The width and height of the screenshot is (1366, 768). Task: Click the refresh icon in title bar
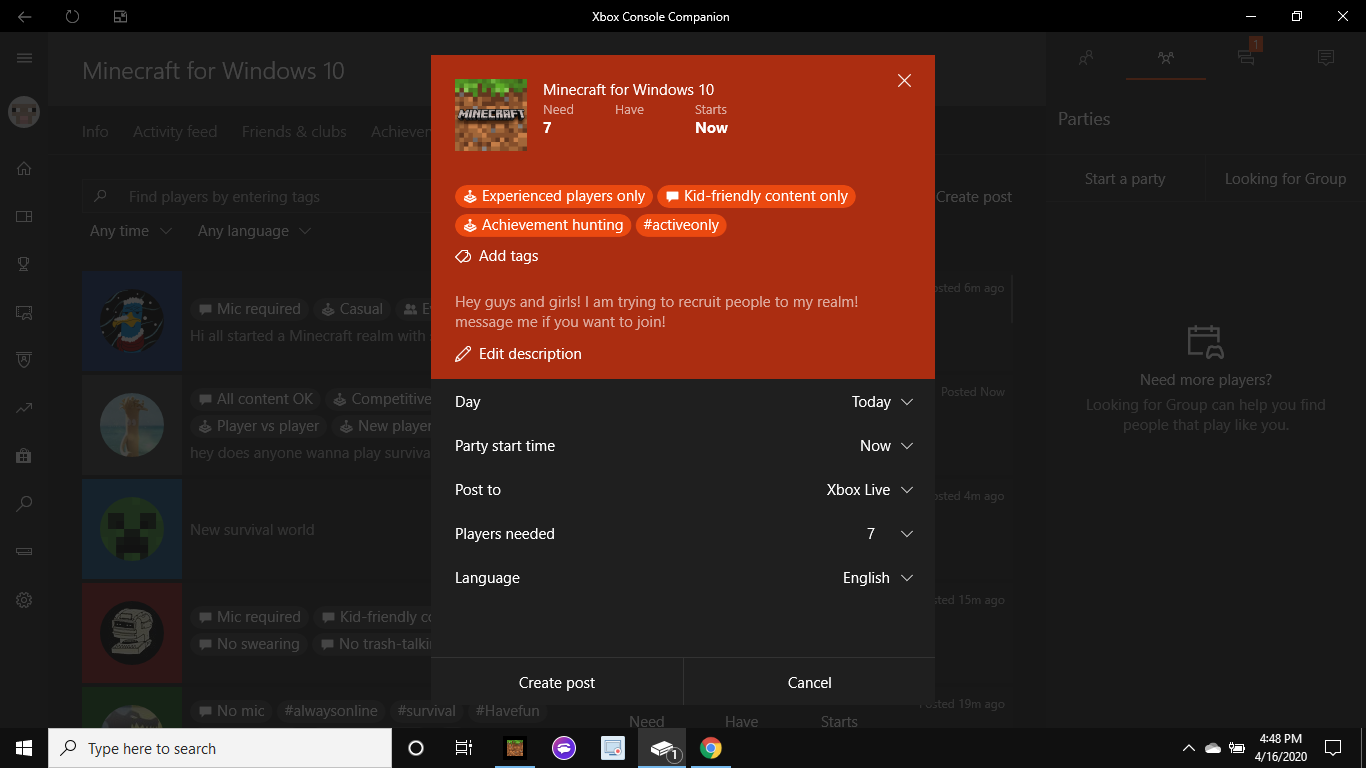coord(72,17)
